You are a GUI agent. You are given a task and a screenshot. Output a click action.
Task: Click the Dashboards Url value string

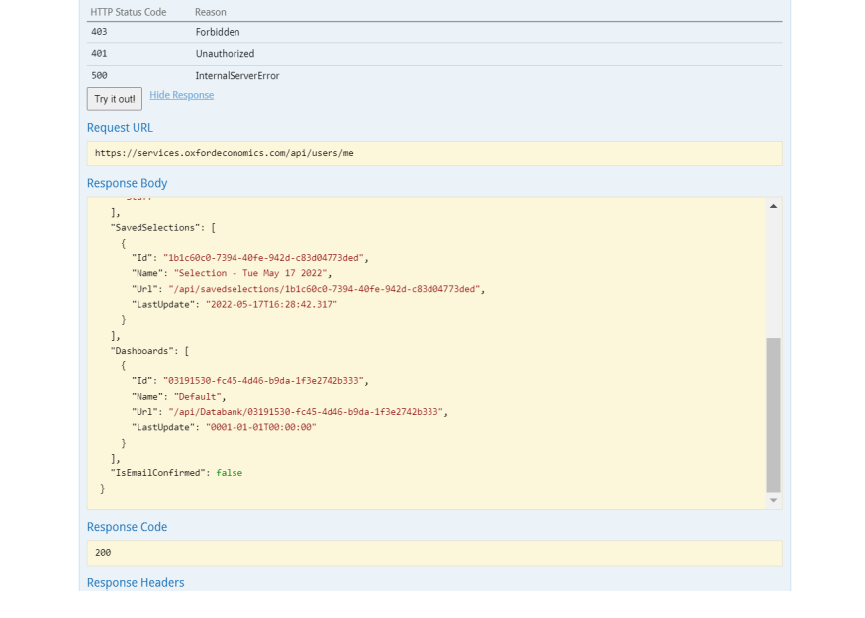click(x=304, y=412)
